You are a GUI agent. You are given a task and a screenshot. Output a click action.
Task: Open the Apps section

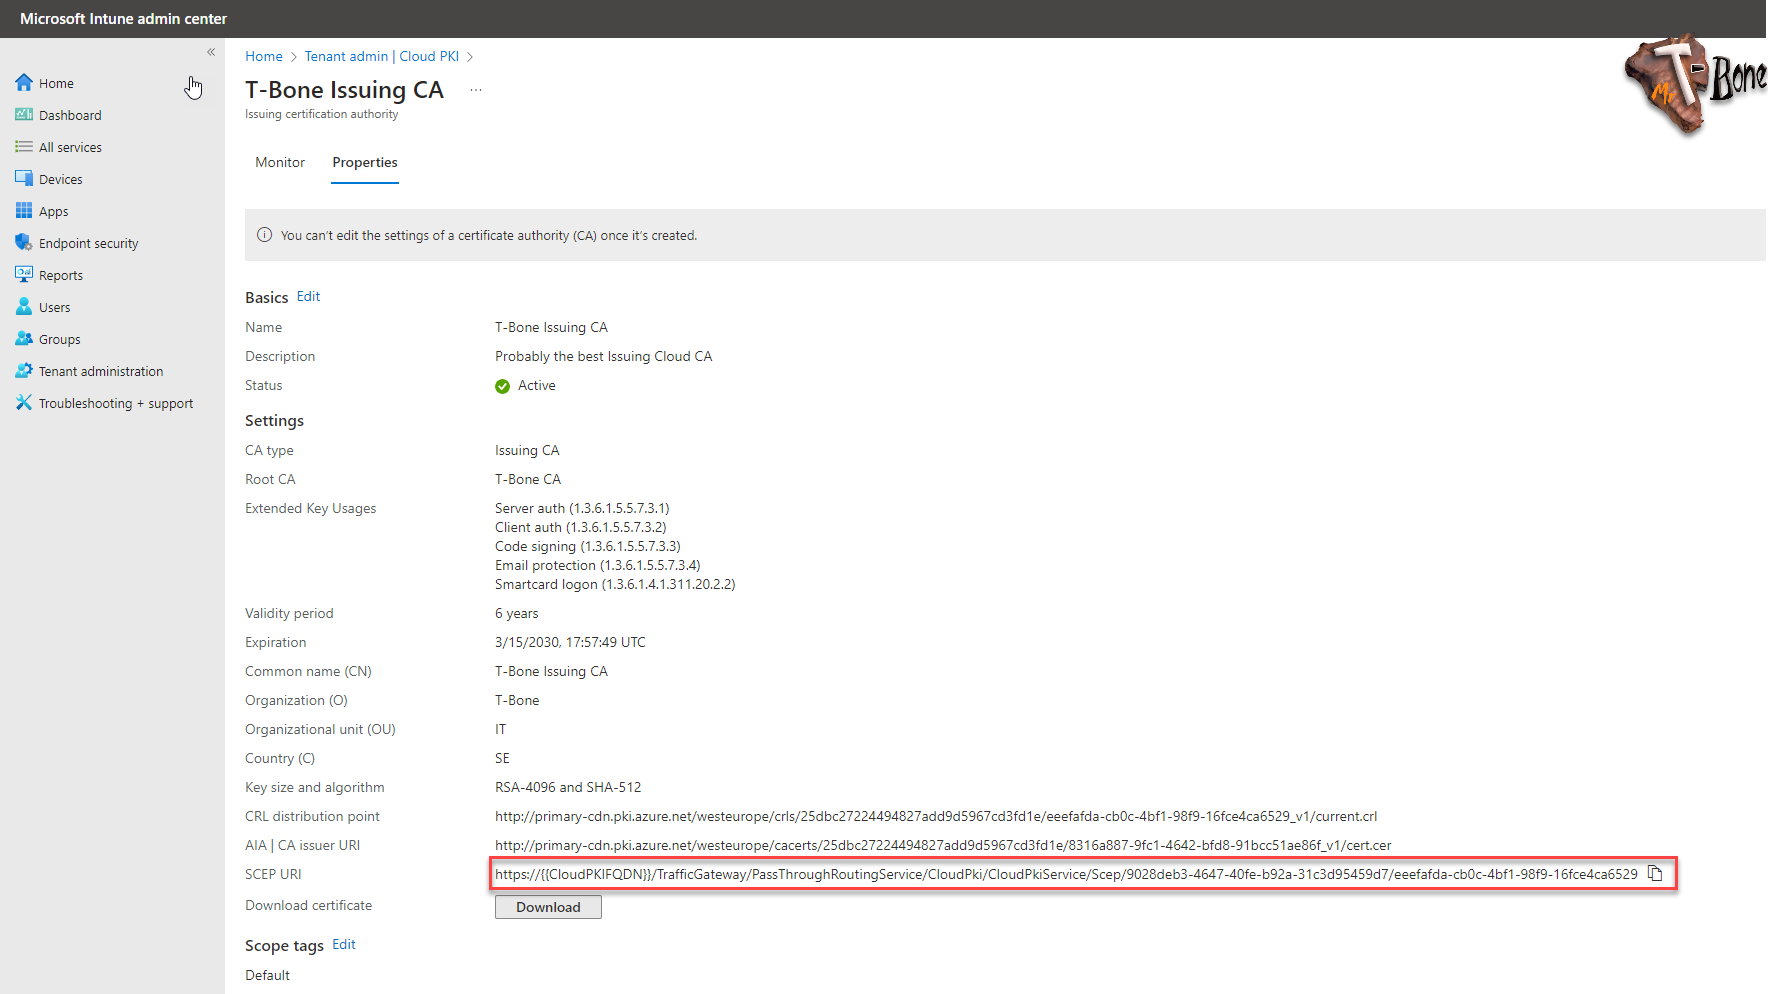tap(53, 210)
